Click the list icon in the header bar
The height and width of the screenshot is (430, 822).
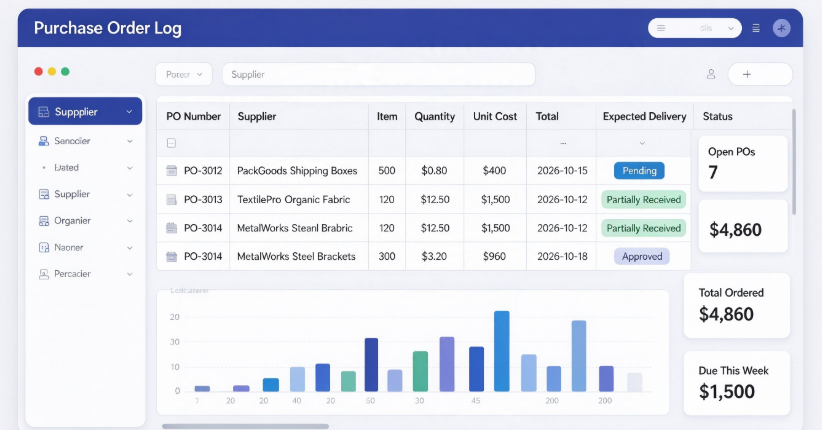click(x=756, y=28)
